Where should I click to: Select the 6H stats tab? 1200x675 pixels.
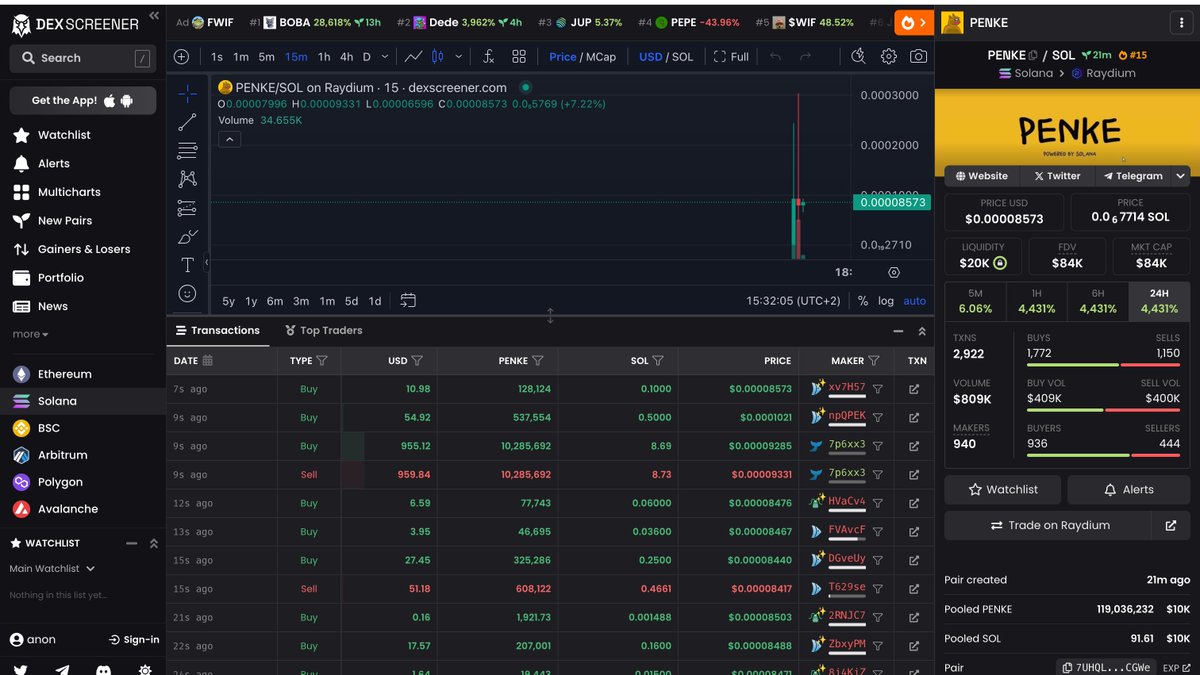(x=1098, y=301)
